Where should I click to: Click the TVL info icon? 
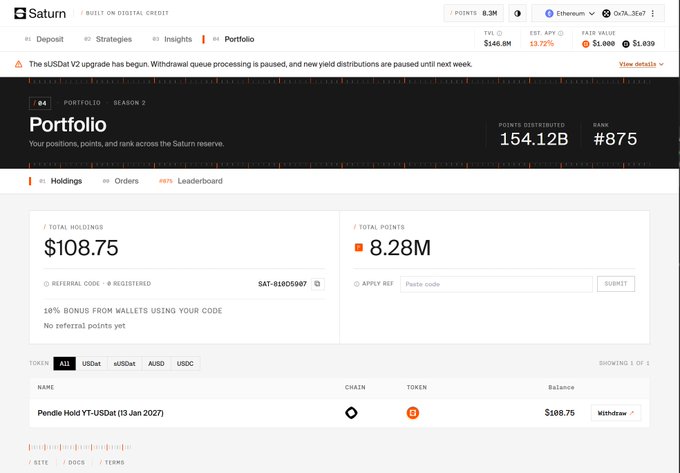[x=500, y=33]
